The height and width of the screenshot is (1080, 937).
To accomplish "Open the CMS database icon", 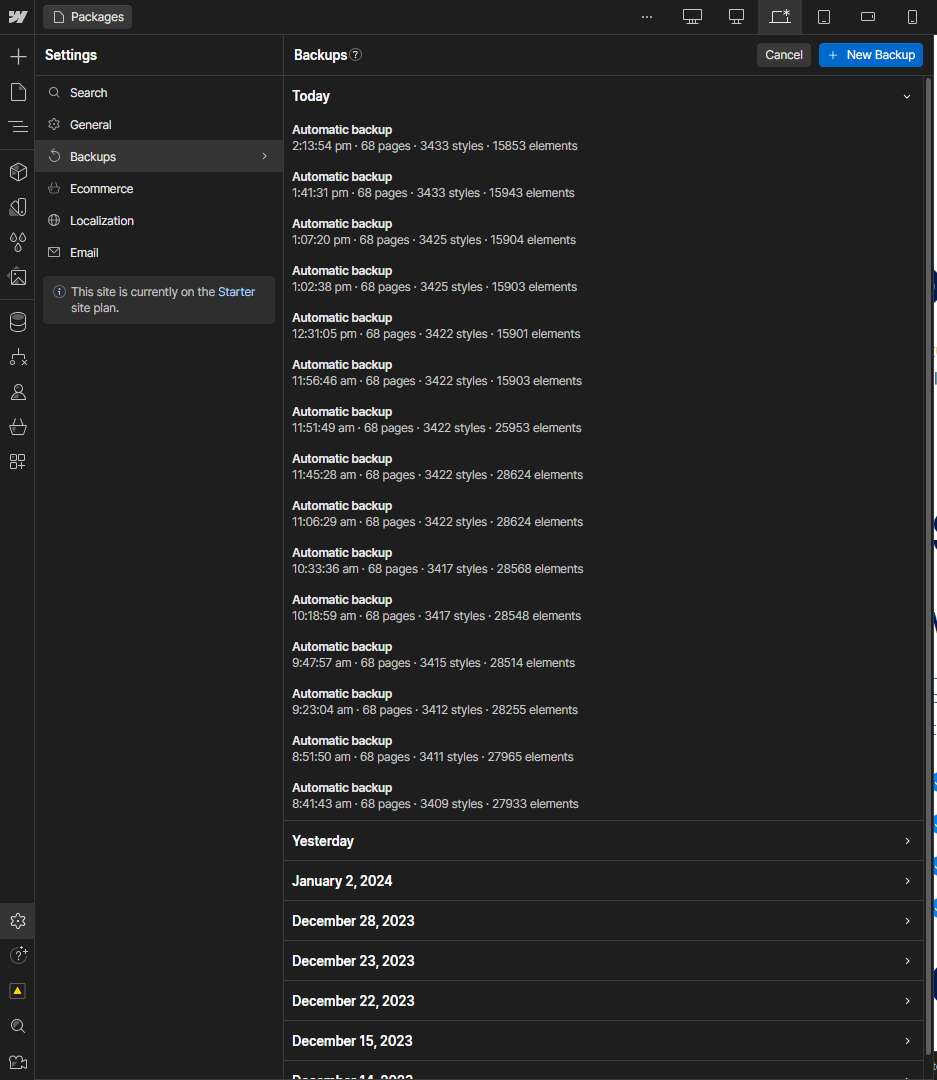I will click(x=18, y=322).
